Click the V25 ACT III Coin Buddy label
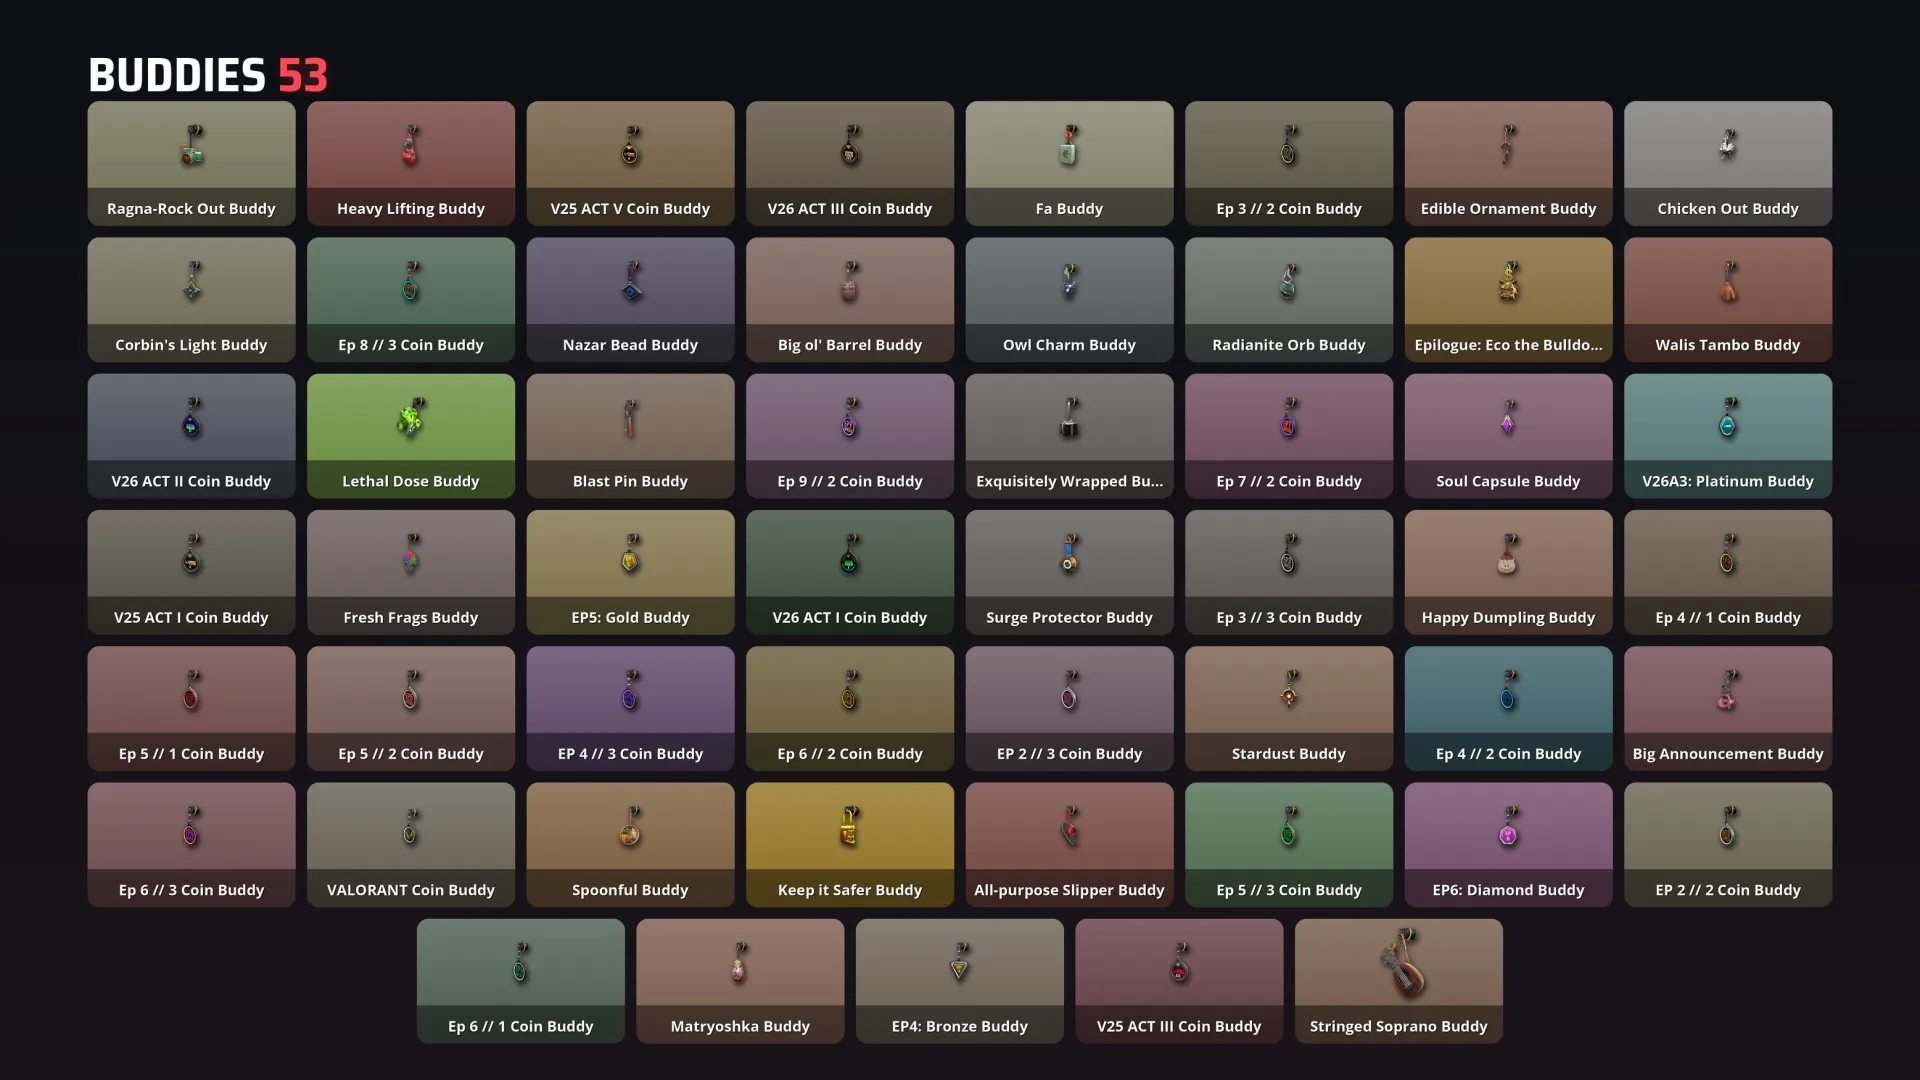 (x=1179, y=1026)
